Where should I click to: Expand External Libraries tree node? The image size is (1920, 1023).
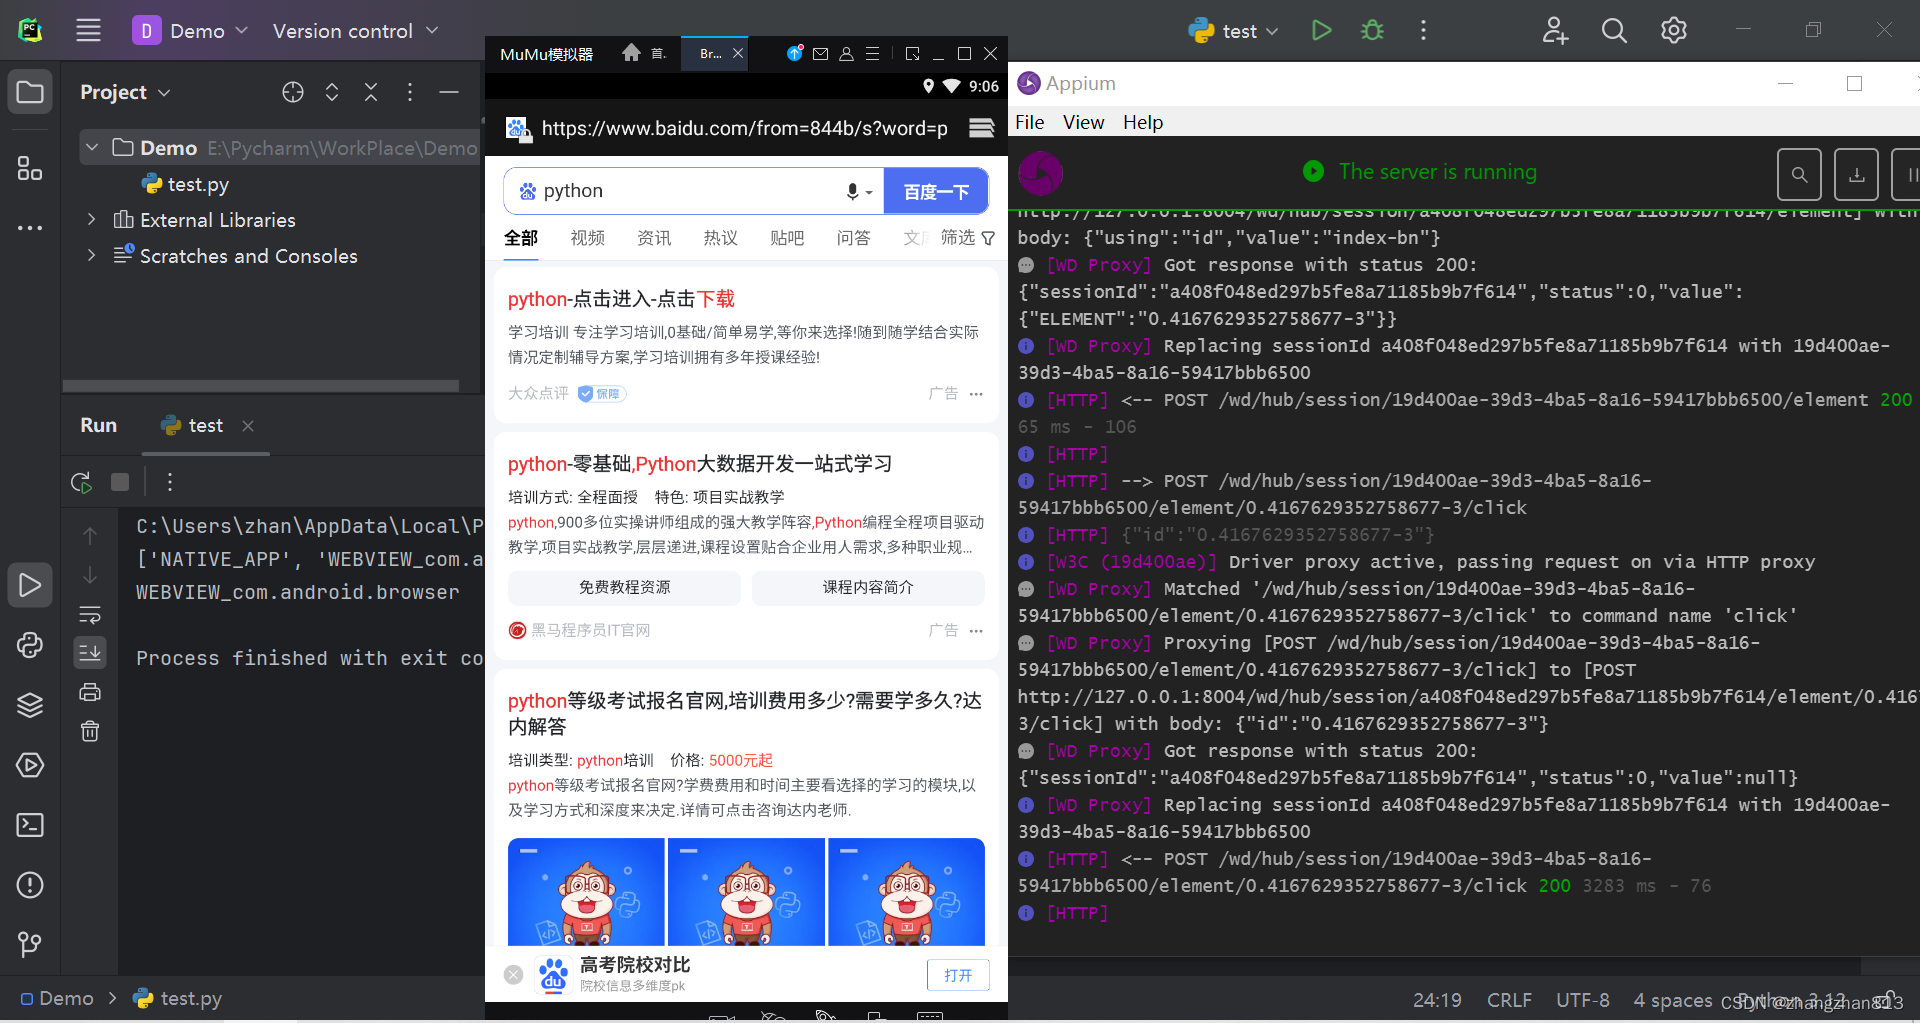tap(92, 219)
